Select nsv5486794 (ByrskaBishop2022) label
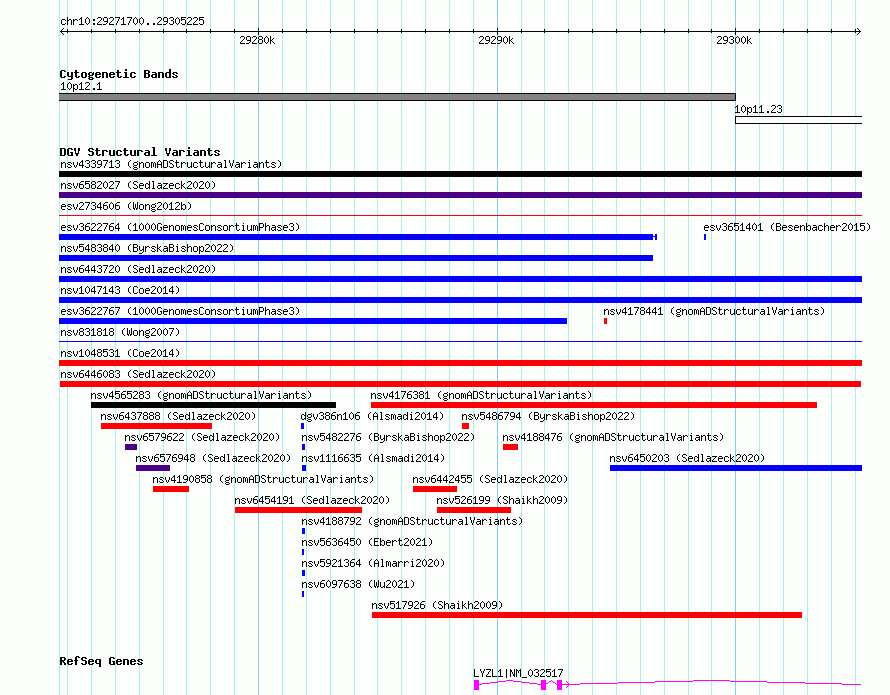Screen dimensions: 890x695 click(x=548, y=416)
